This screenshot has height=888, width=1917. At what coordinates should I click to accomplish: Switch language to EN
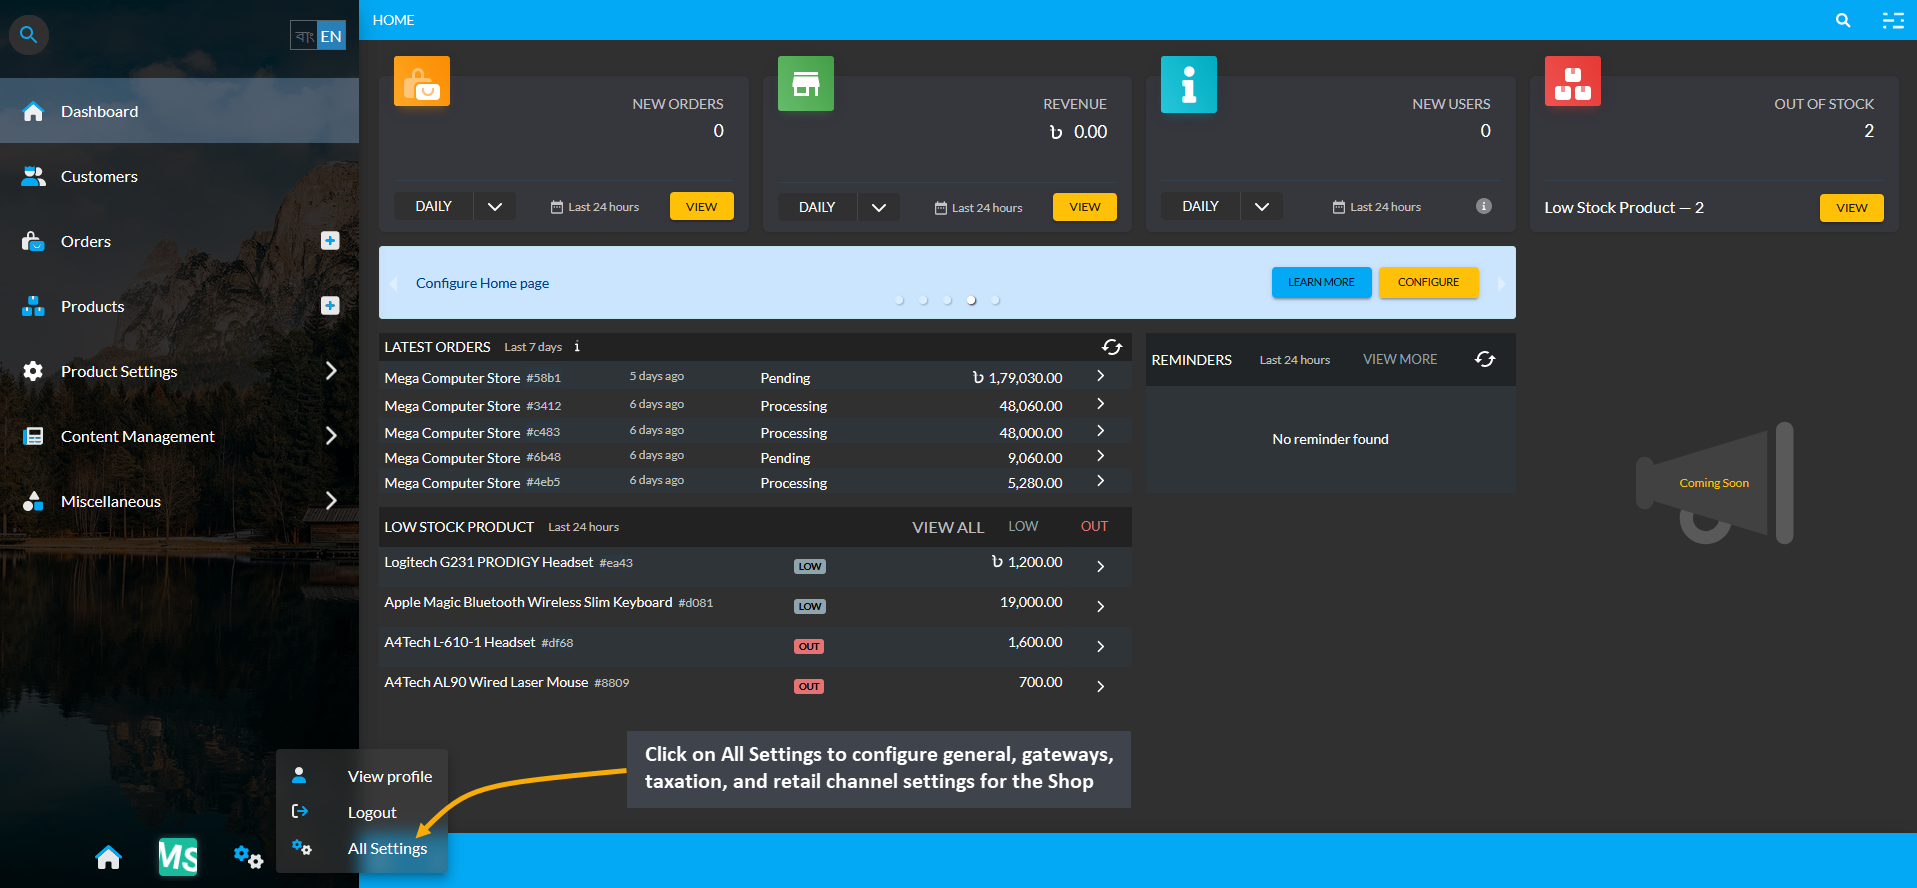pos(331,36)
